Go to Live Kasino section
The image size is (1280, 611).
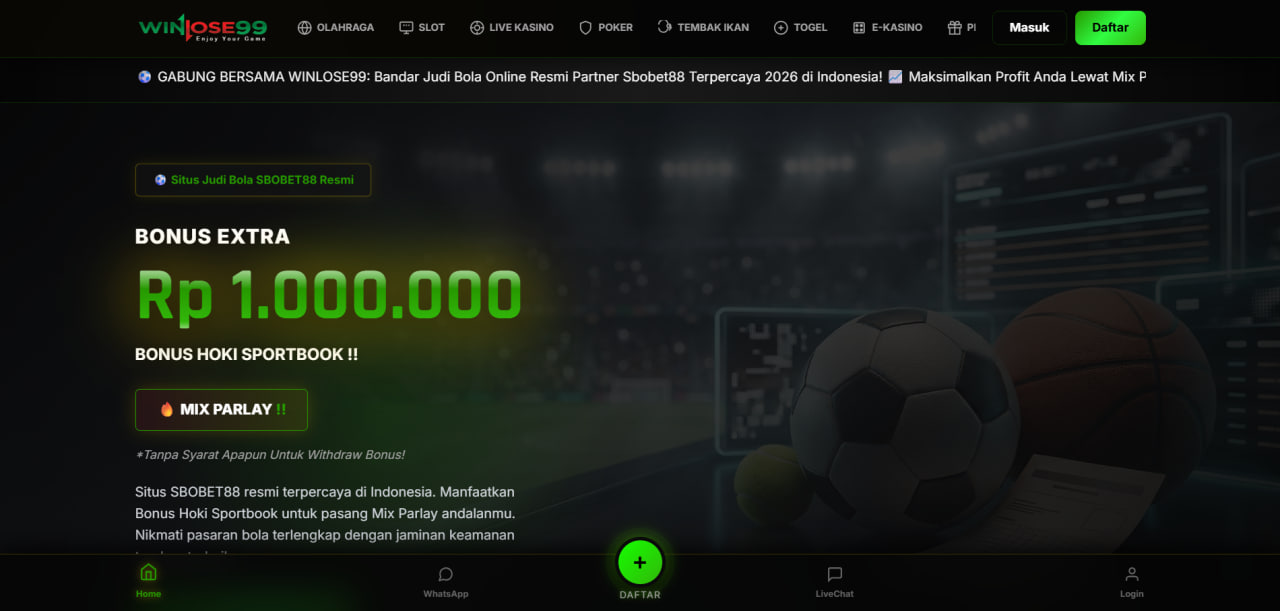[512, 28]
